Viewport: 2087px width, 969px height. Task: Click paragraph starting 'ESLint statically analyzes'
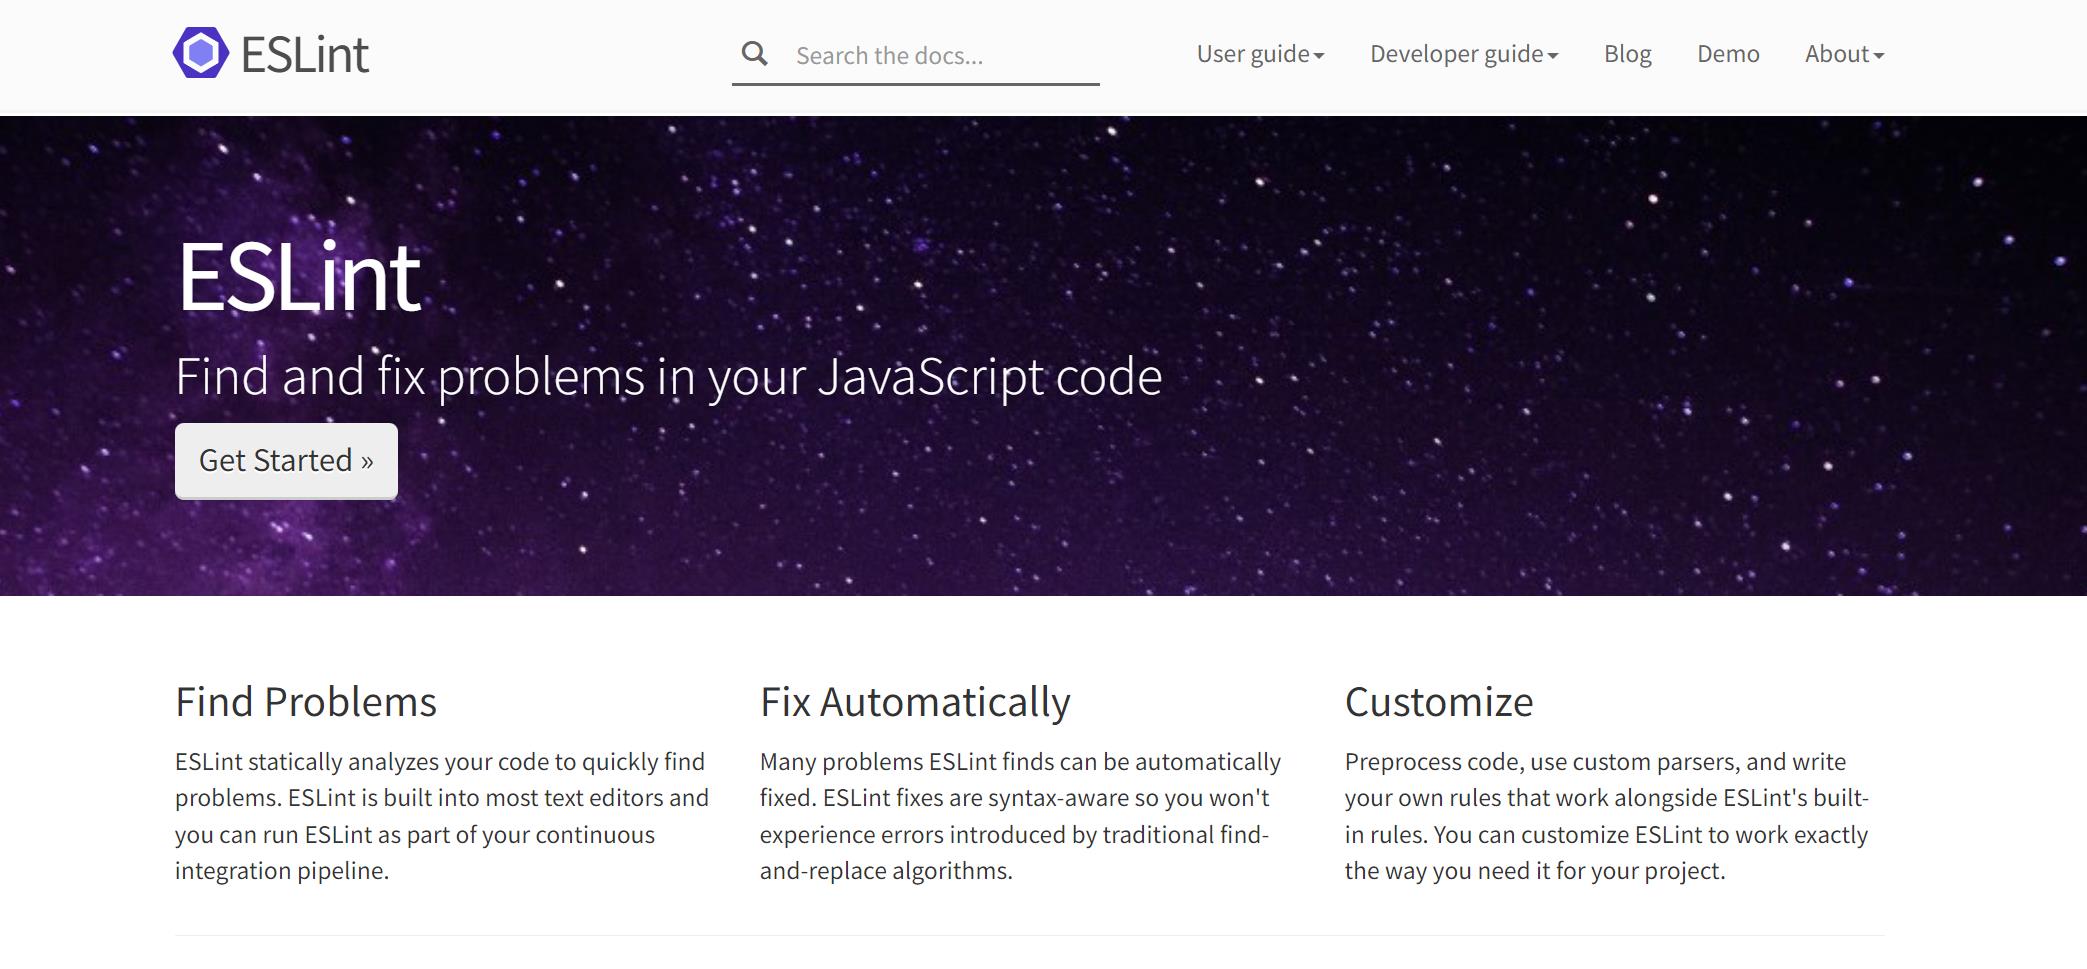coord(442,816)
